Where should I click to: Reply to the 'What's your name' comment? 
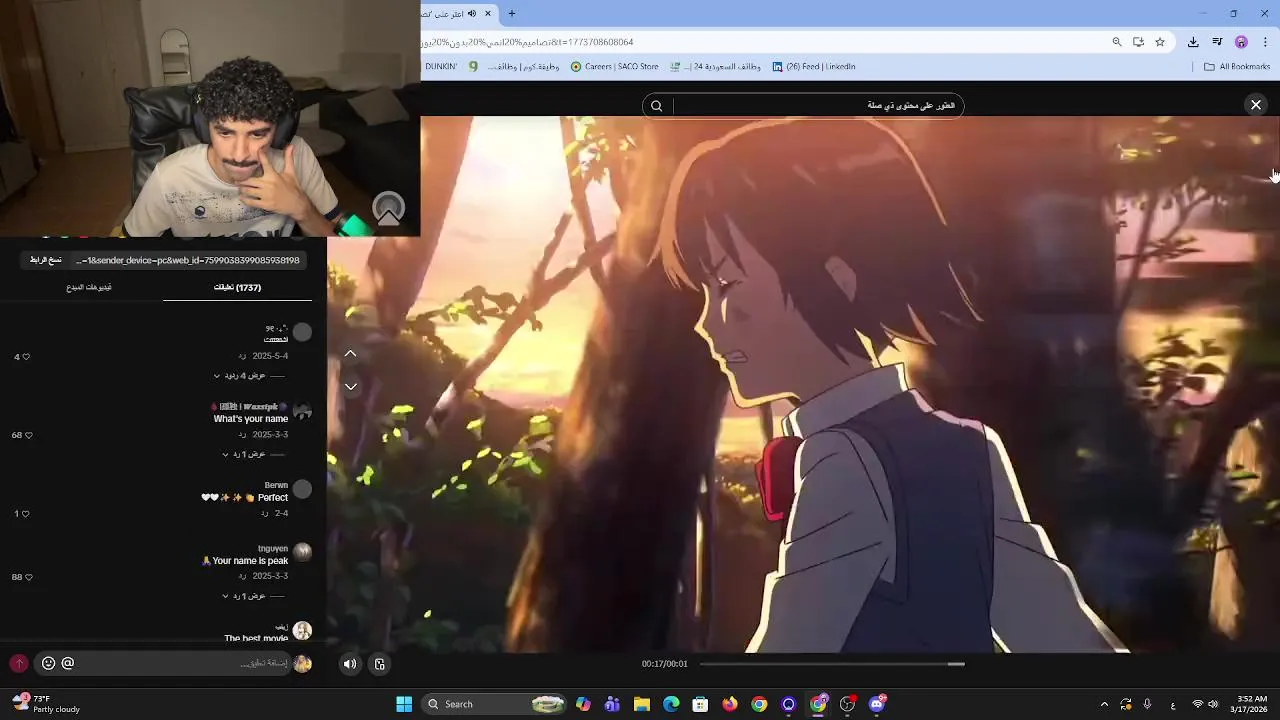(x=242, y=435)
